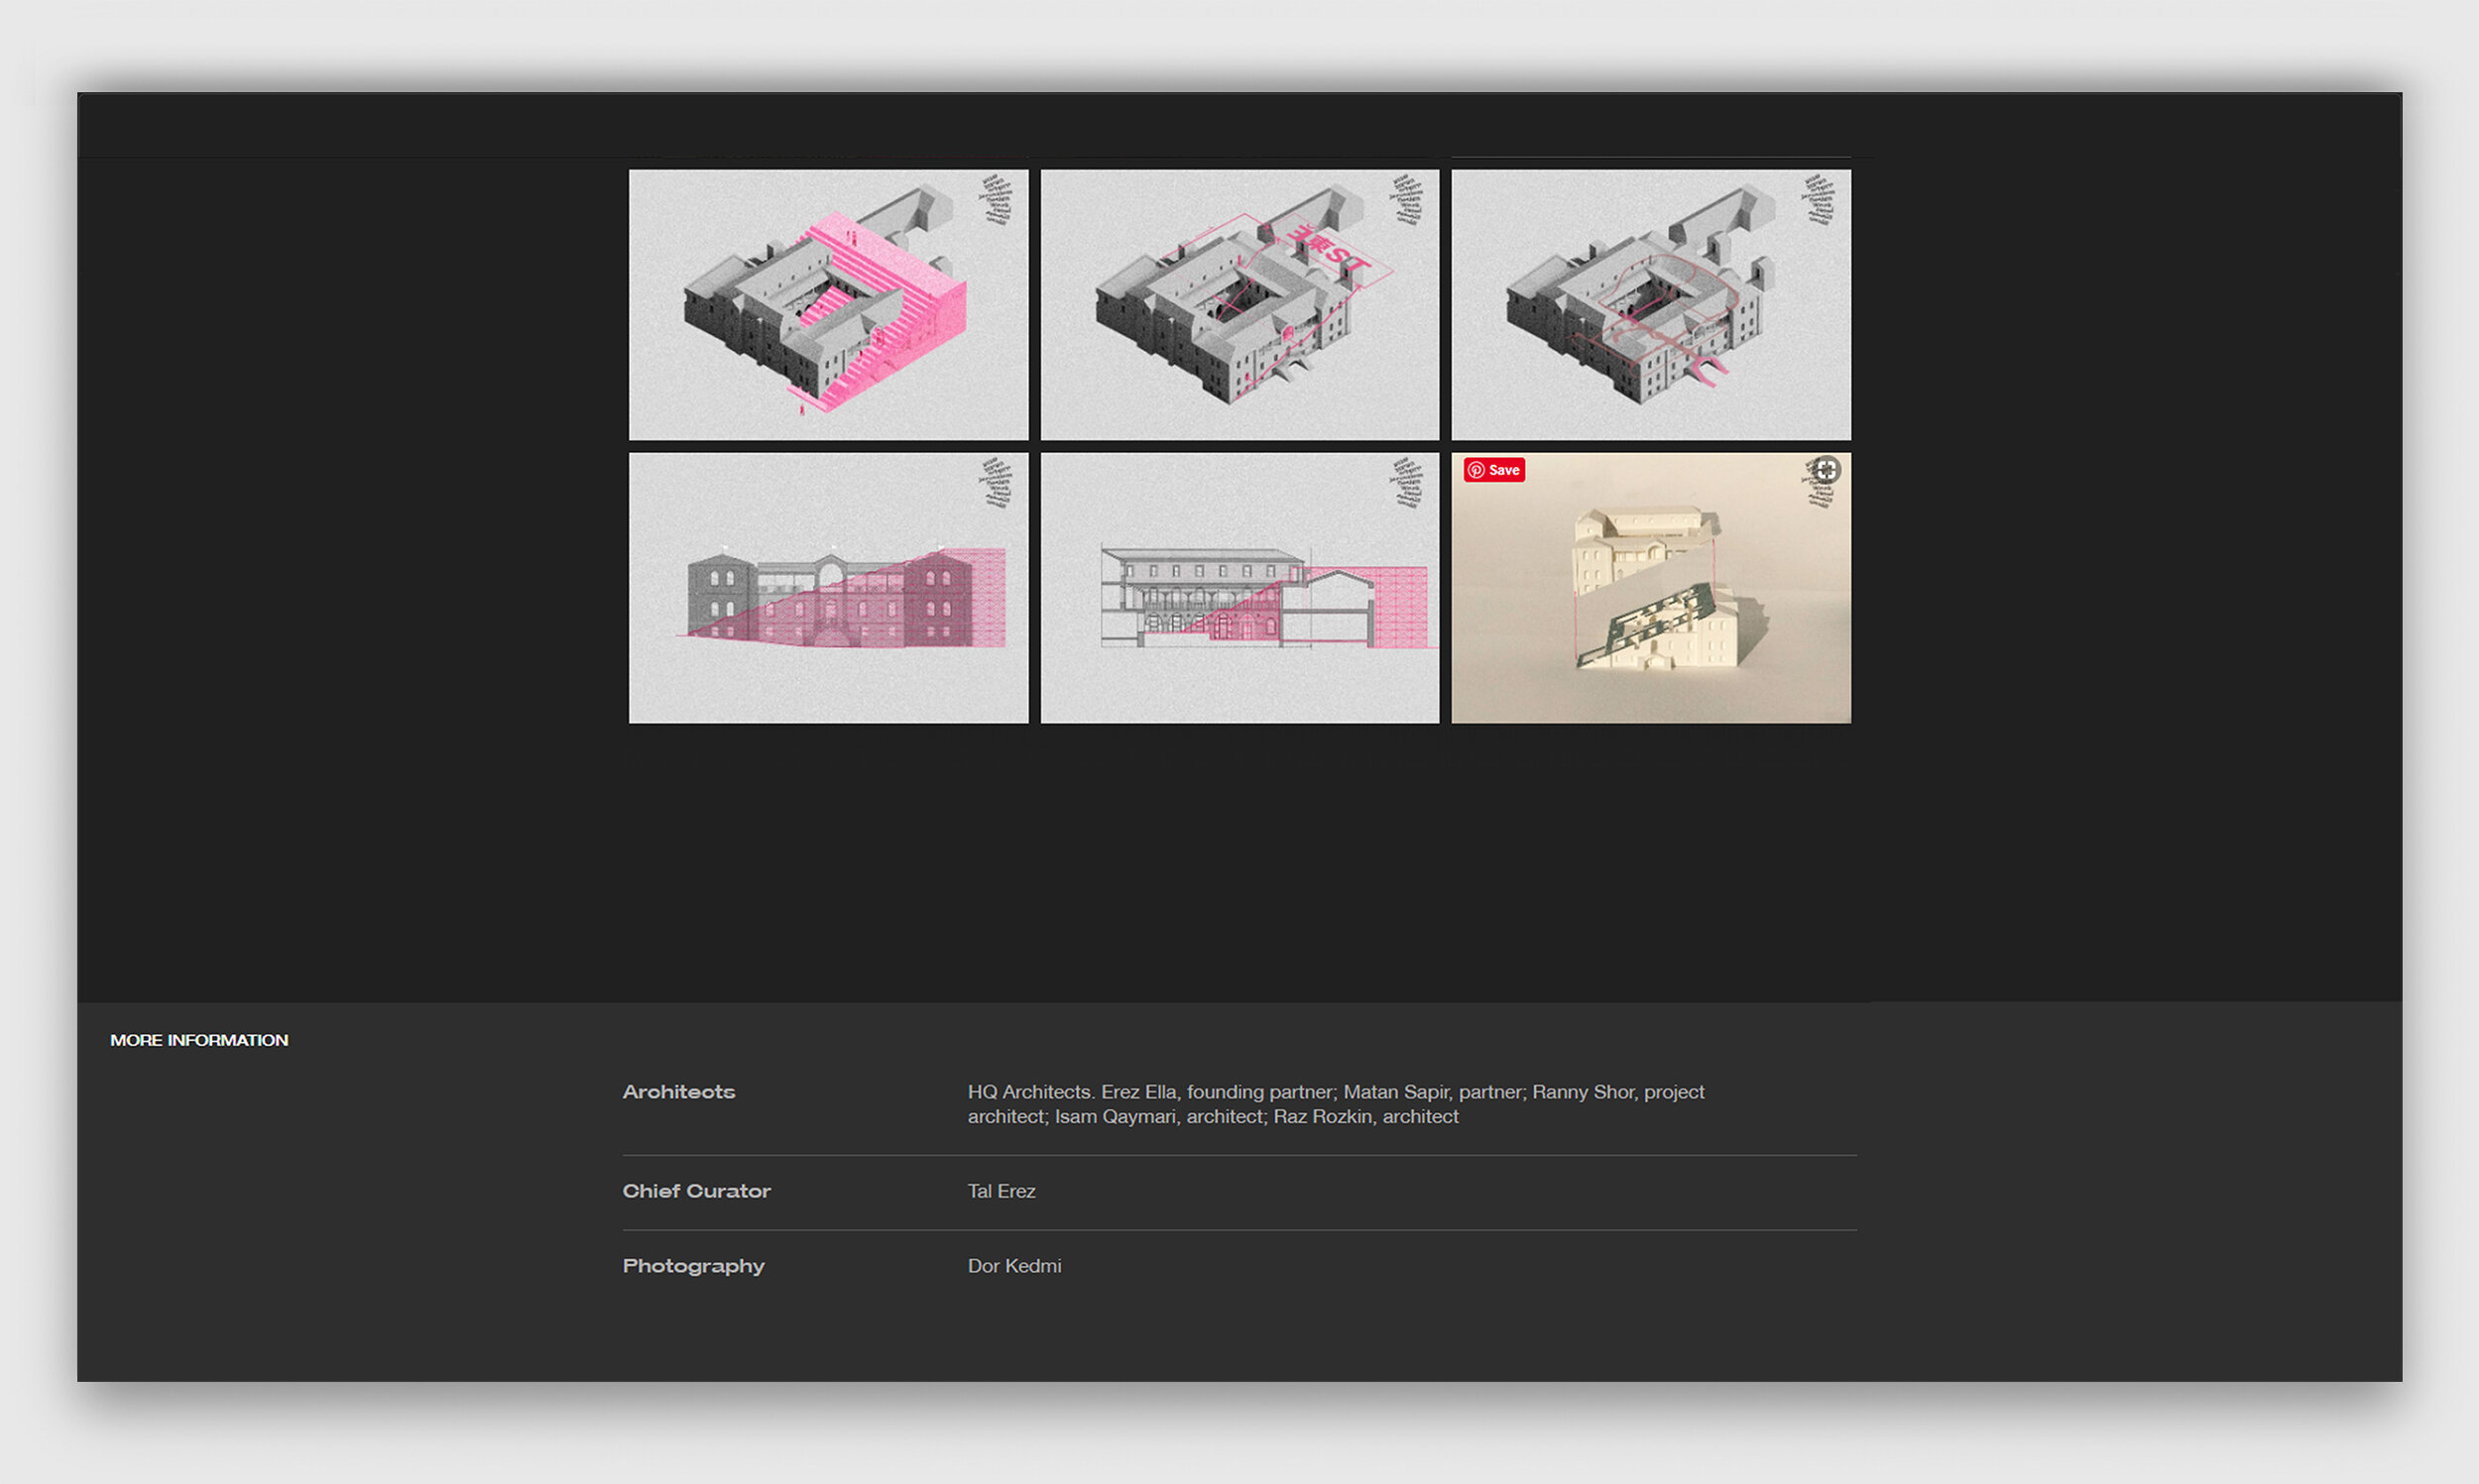
Task: Open the axonometric thumbnail with pink loop path
Action: point(1650,304)
